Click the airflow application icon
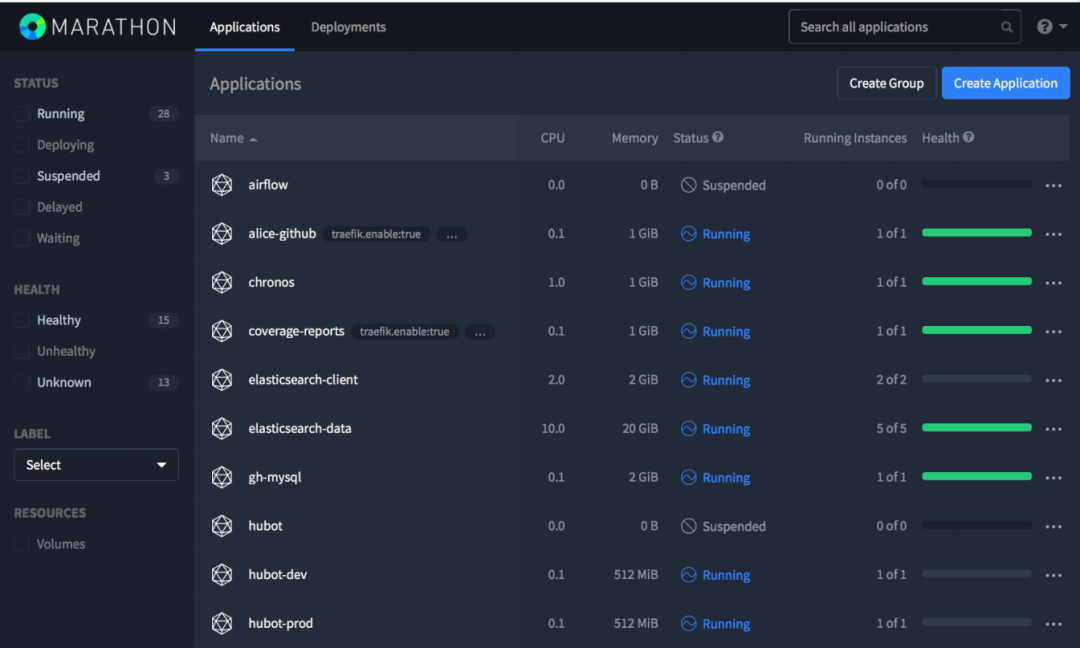This screenshot has height=648, width=1080. point(222,185)
